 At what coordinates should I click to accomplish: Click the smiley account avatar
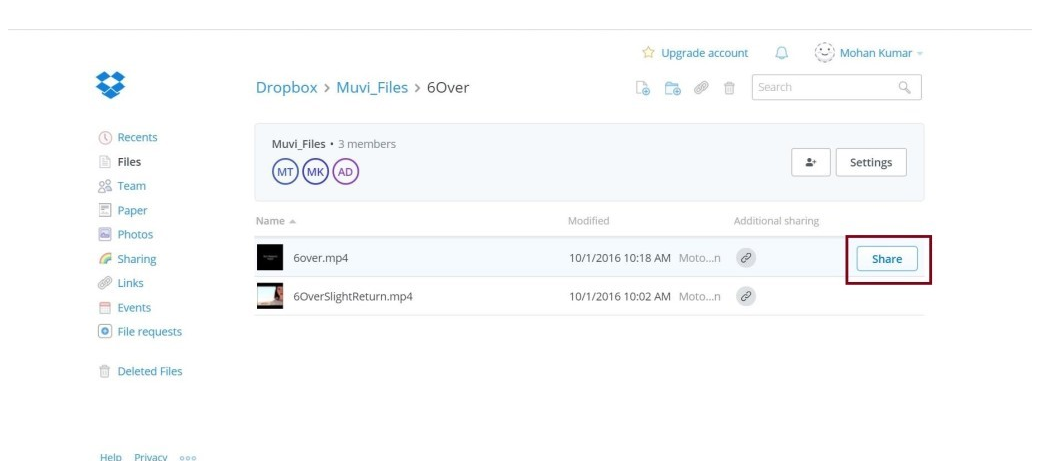pos(824,53)
